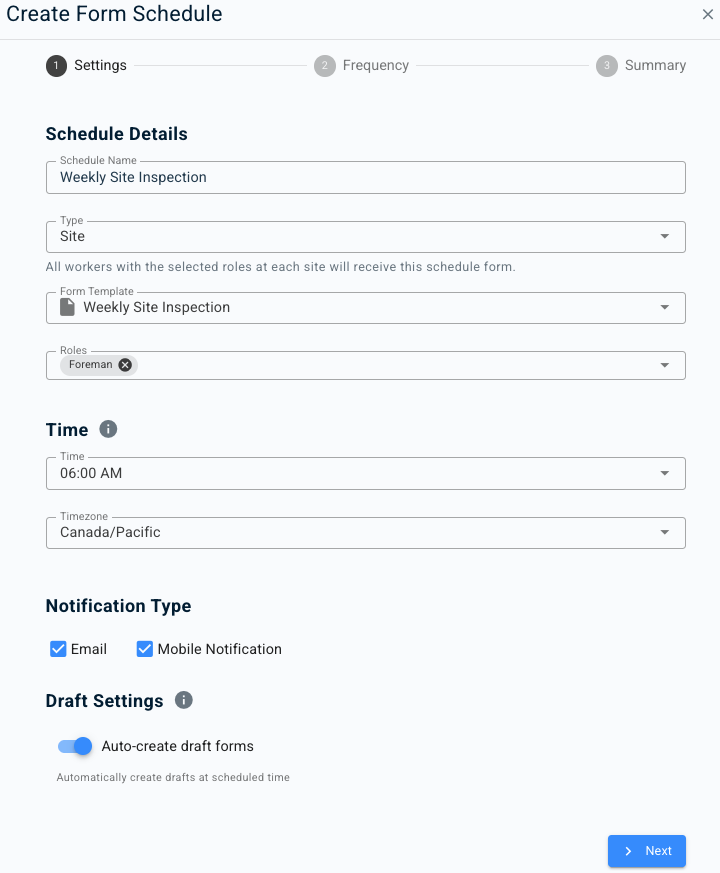Image resolution: width=720 pixels, height=873 pixels.
Task: Expand the Form Template dropdown
Action: click(665, 308)
